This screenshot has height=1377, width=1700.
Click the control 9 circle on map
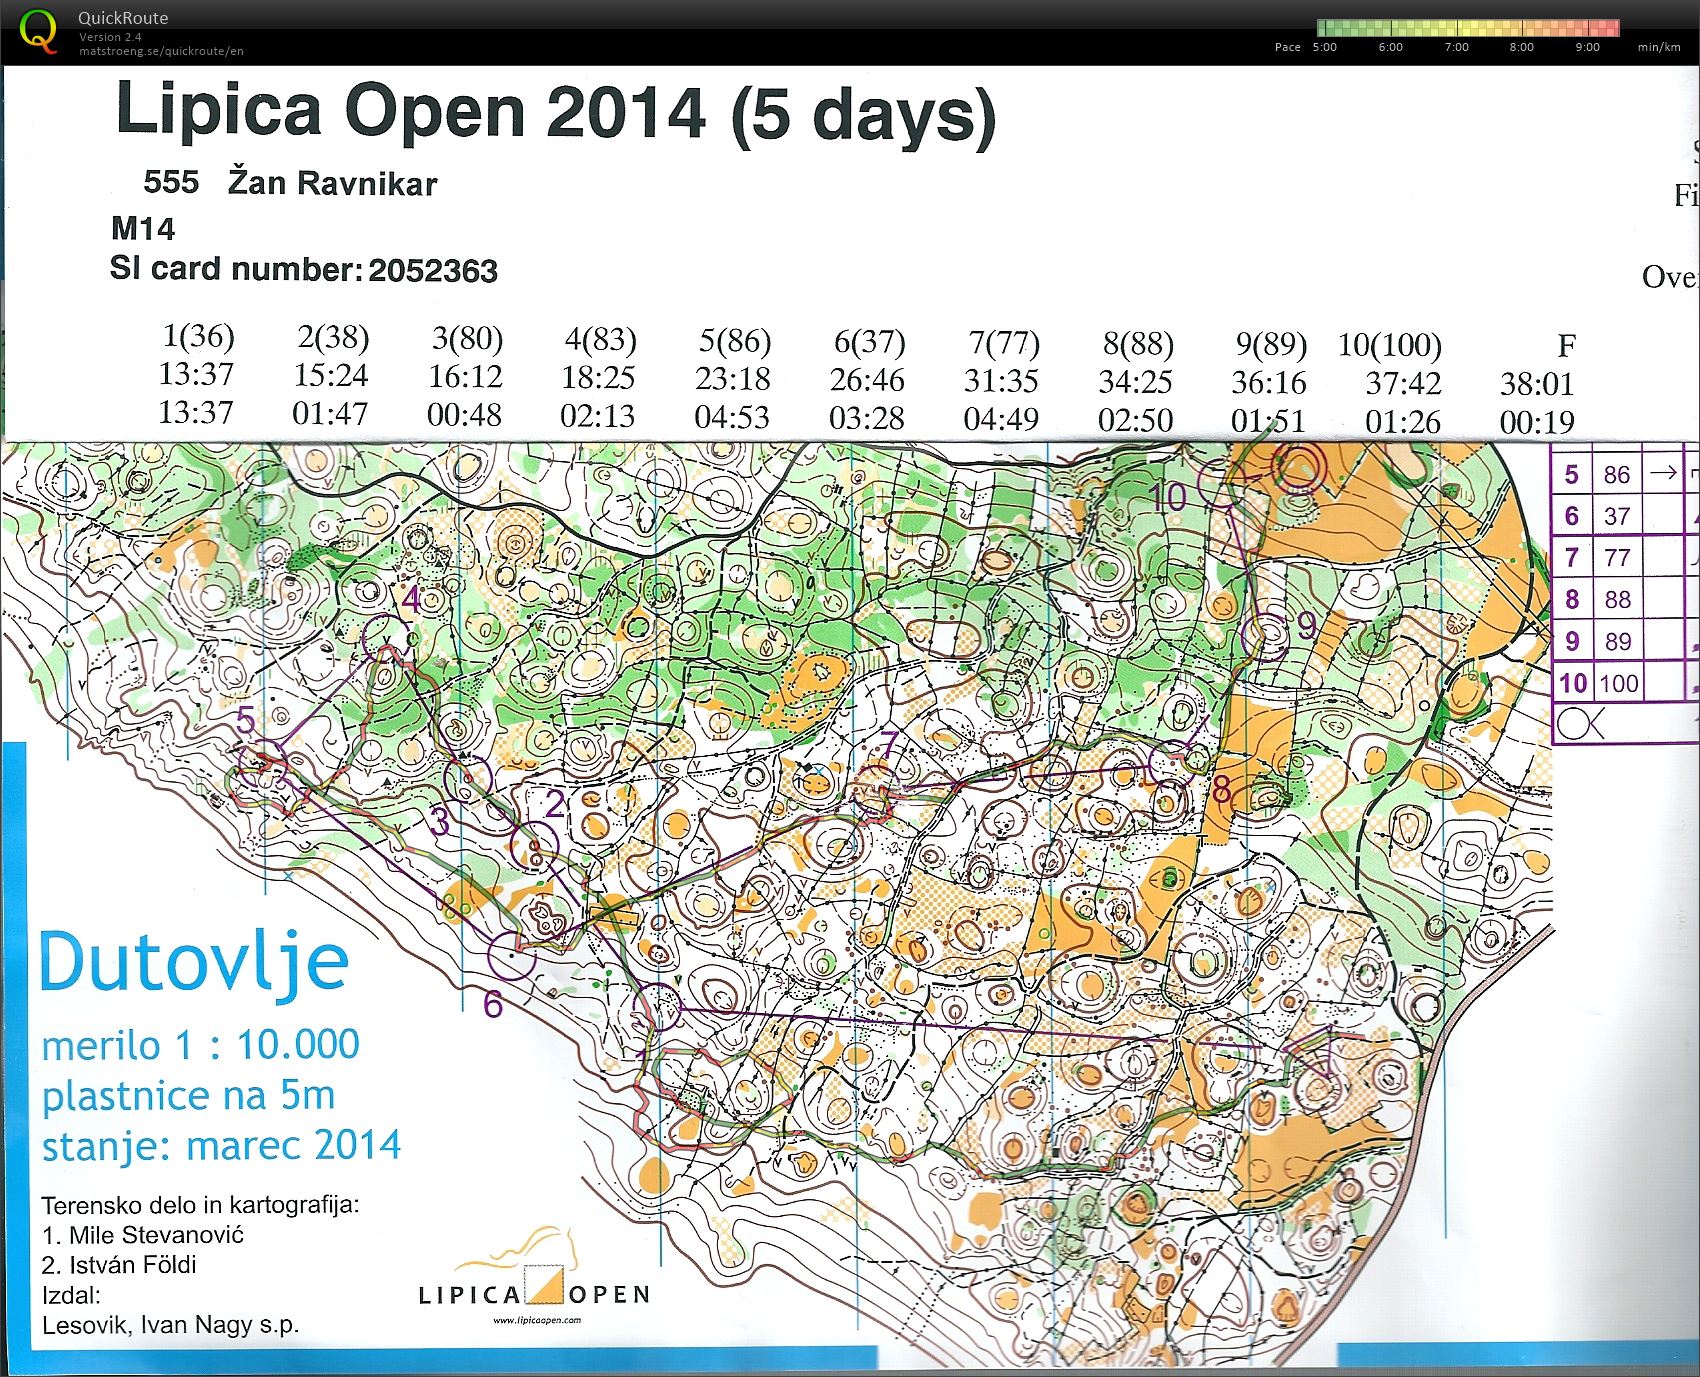point(1266,636)
